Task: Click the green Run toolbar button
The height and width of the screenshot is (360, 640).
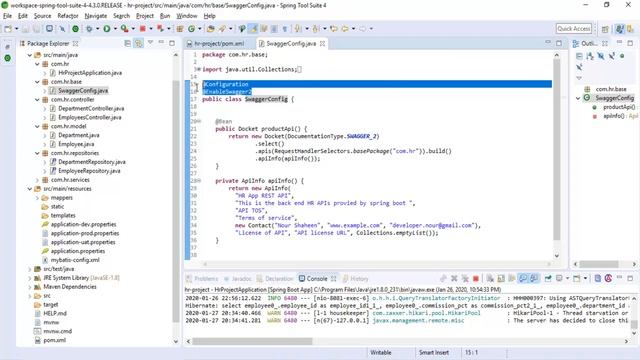Action: (x=107, y=29)
